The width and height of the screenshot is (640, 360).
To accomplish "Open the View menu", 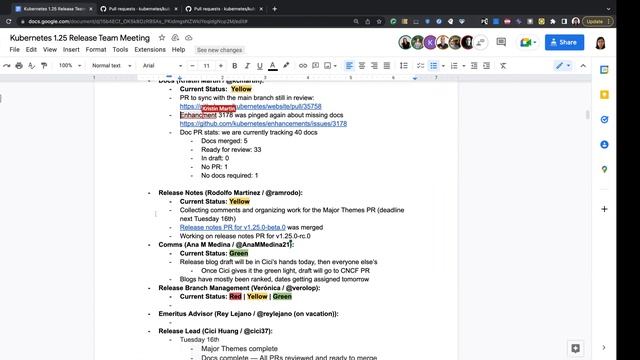I will (50, 50).
